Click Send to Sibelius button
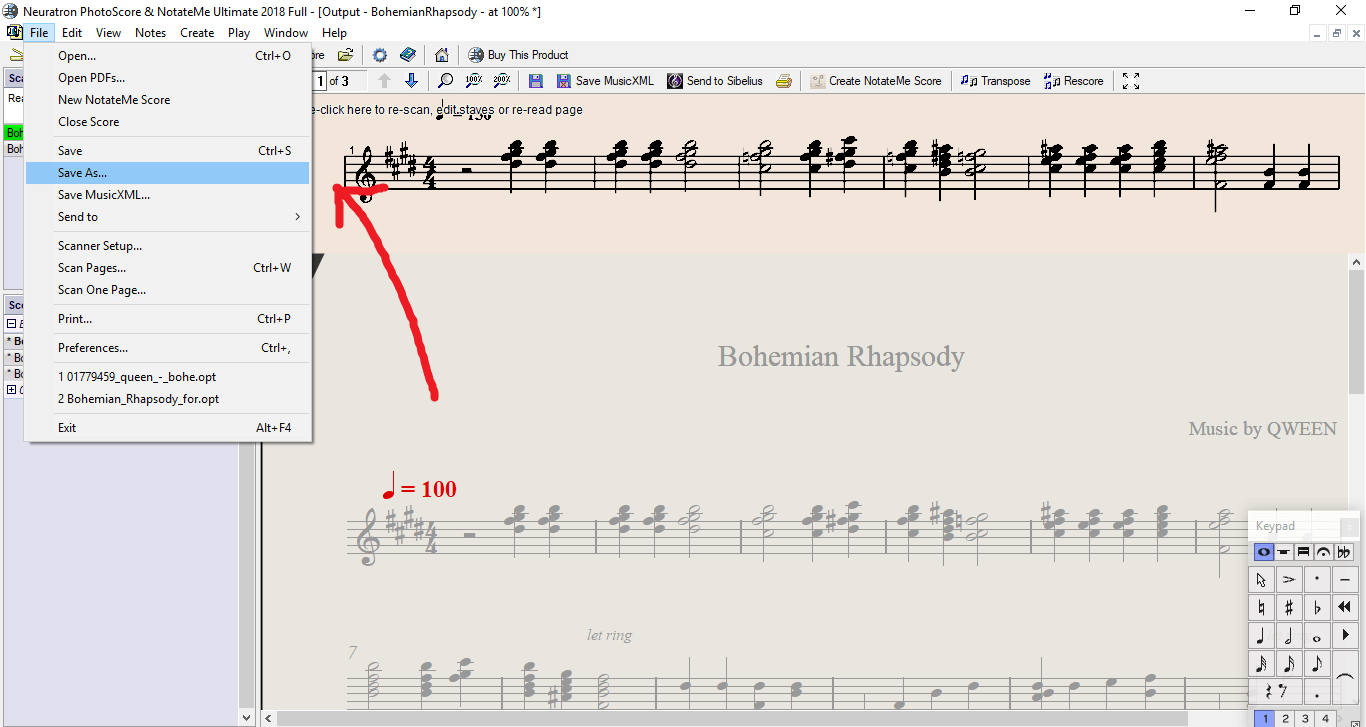The height and width of the screenshot is (727, 1366). point(715,81)
